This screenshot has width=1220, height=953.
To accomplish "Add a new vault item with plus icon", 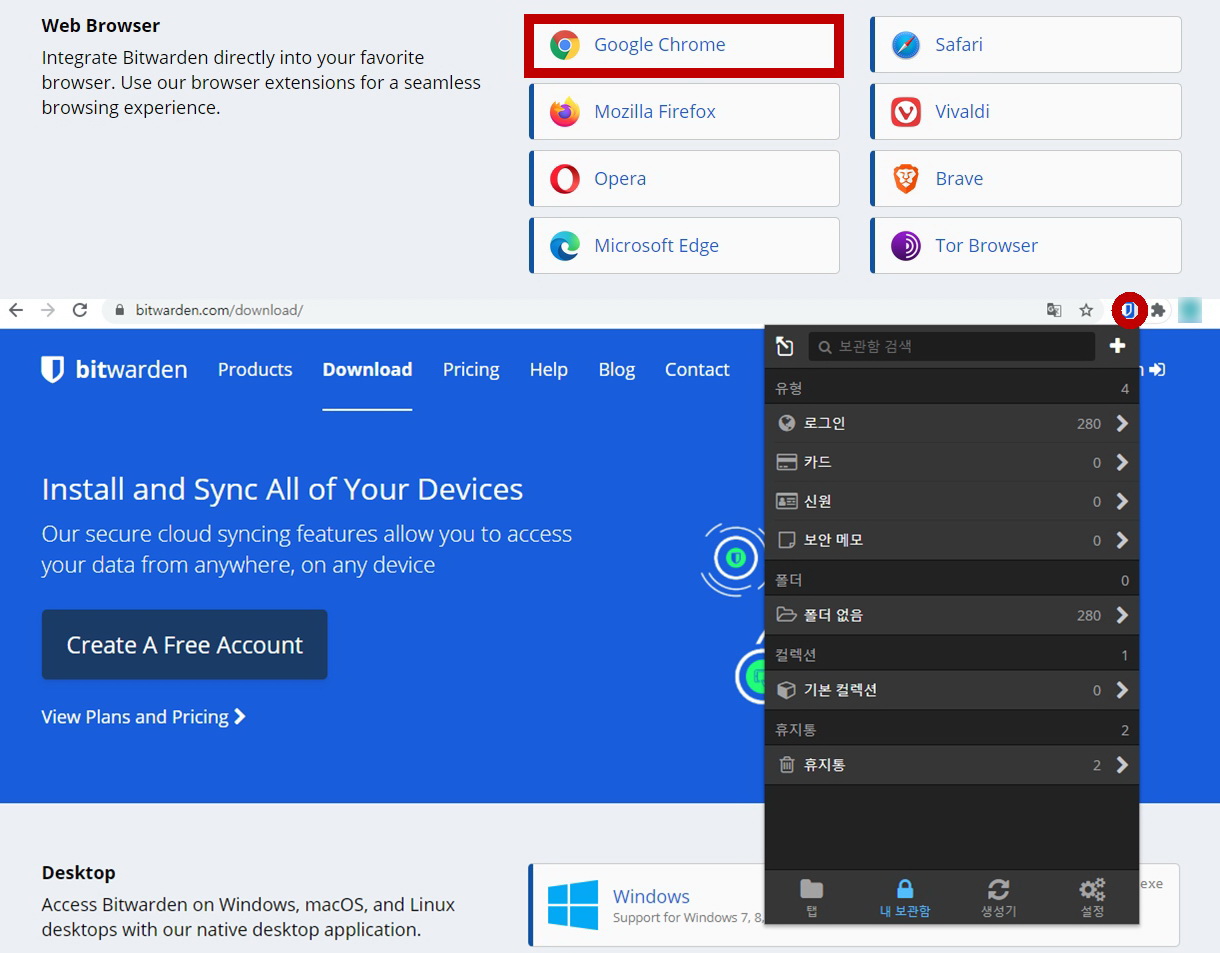I will (x=1117, y=346).
